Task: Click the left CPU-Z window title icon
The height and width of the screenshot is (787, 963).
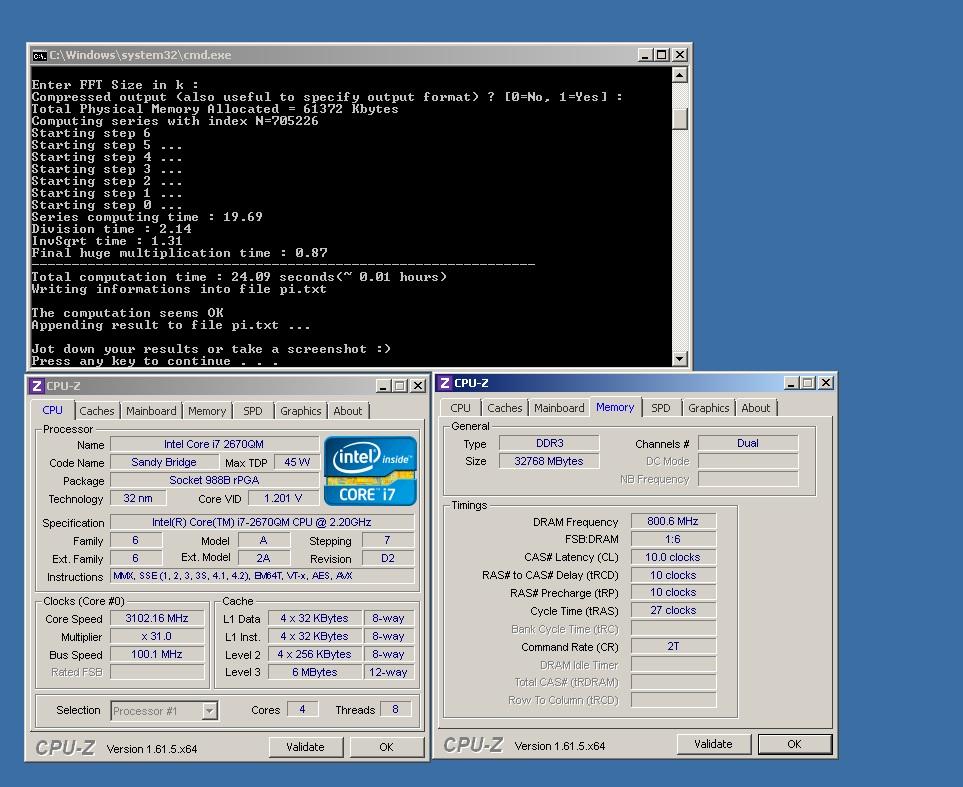Action: 37,386
